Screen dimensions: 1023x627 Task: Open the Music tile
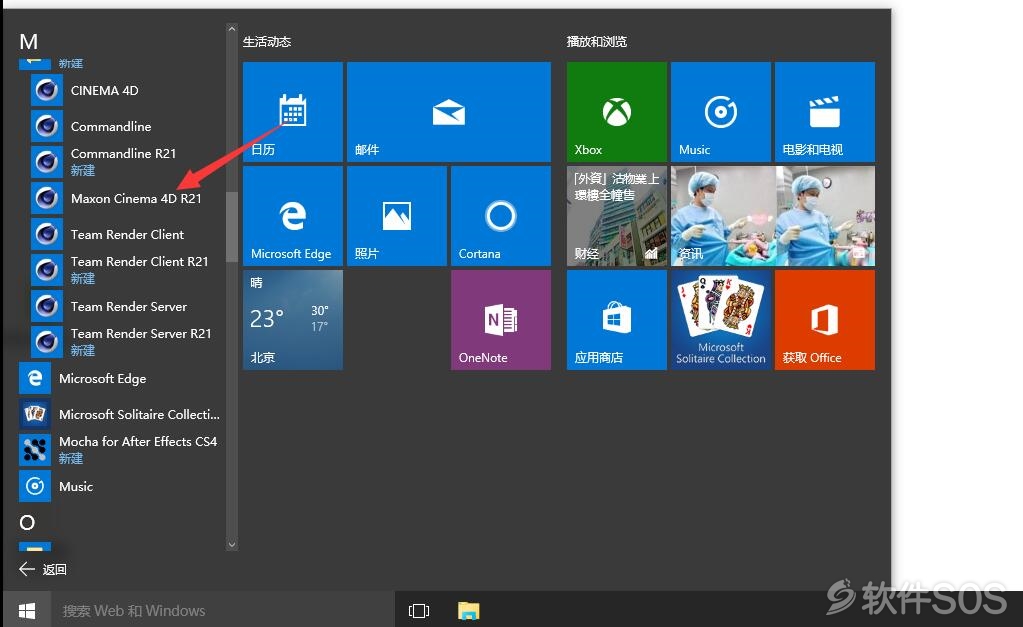721,112
